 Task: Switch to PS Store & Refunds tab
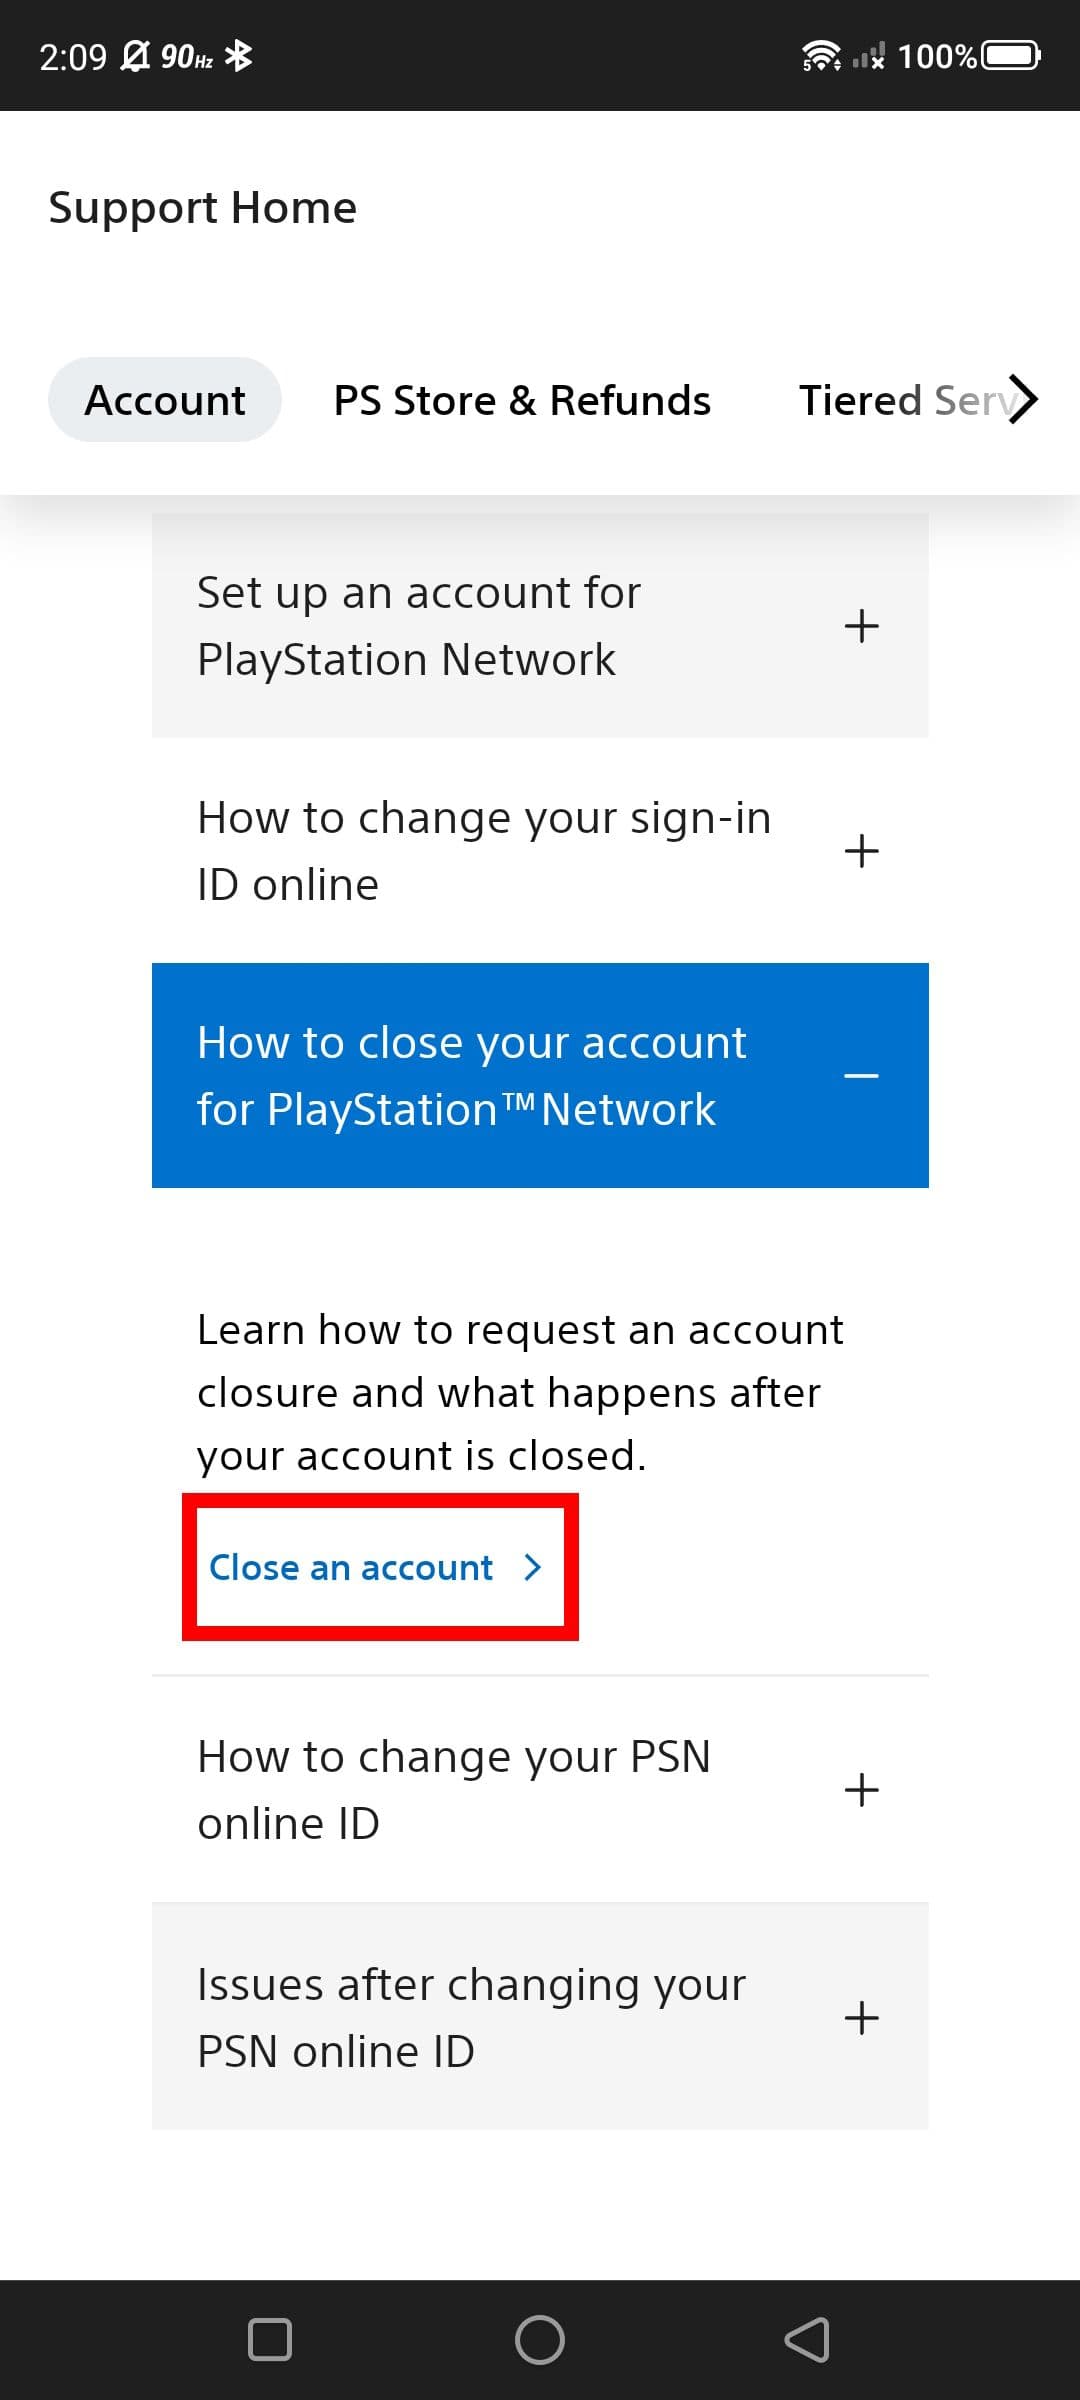point(522,400)
